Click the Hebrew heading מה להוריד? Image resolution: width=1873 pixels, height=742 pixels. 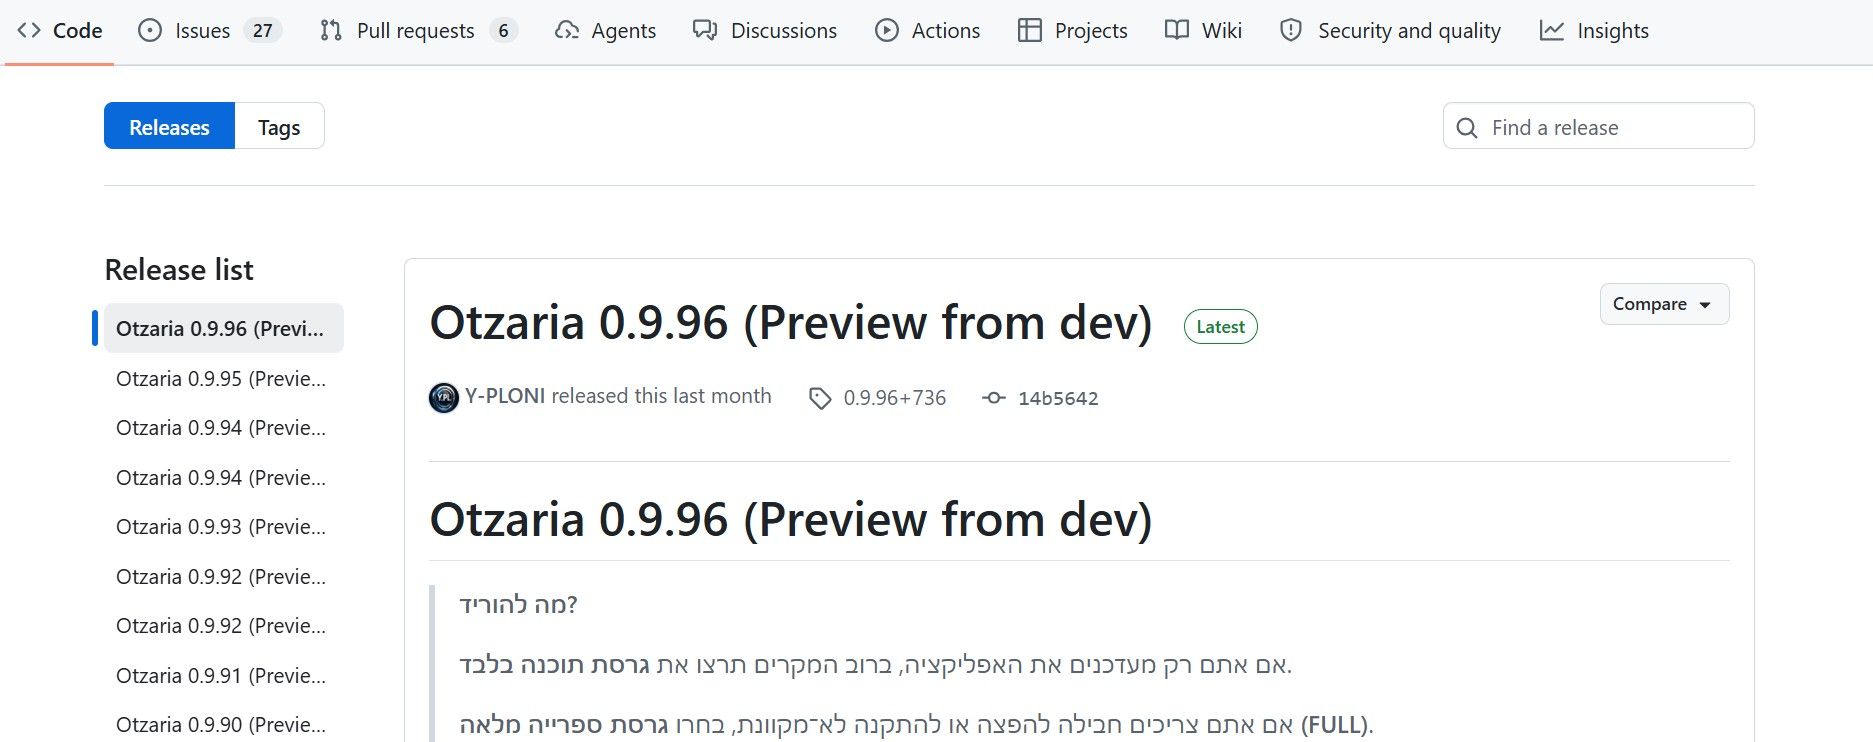(518, 605)
